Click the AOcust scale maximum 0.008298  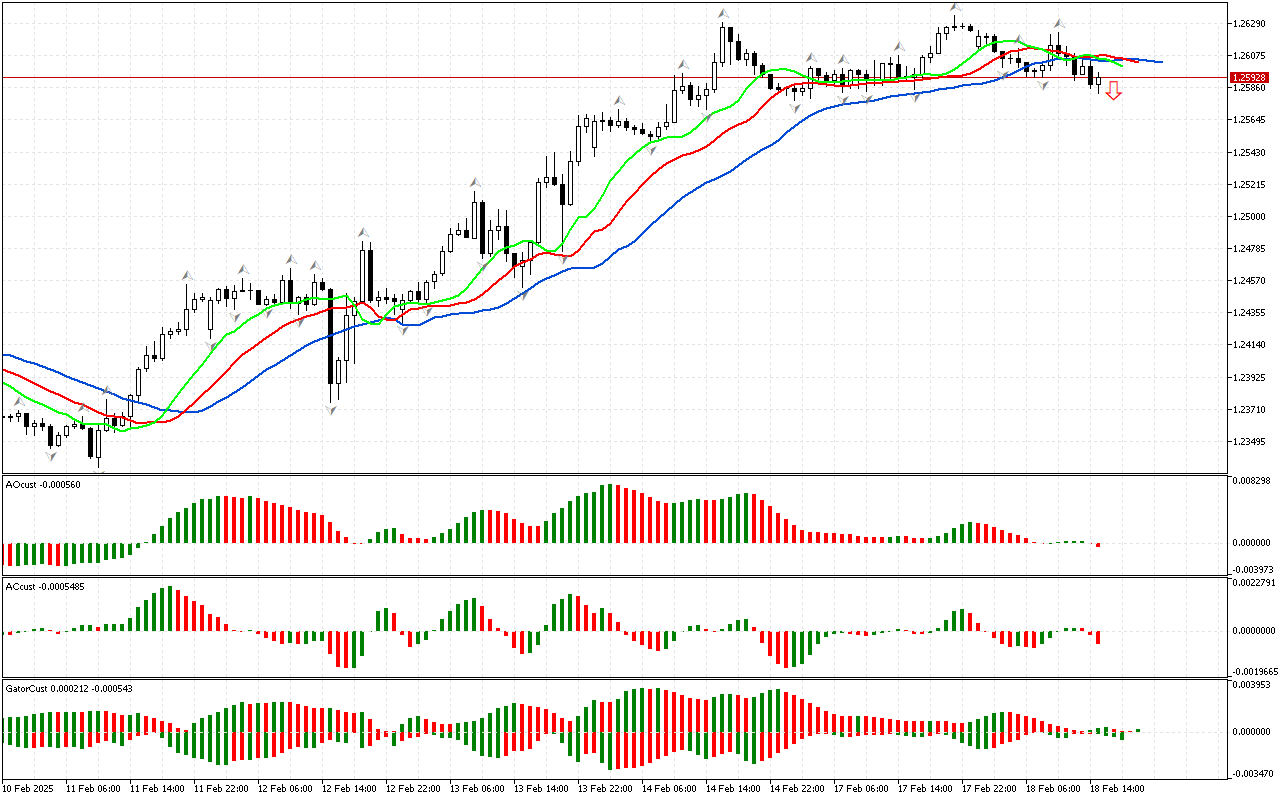pyautogui.click(x=1251, y=481)
